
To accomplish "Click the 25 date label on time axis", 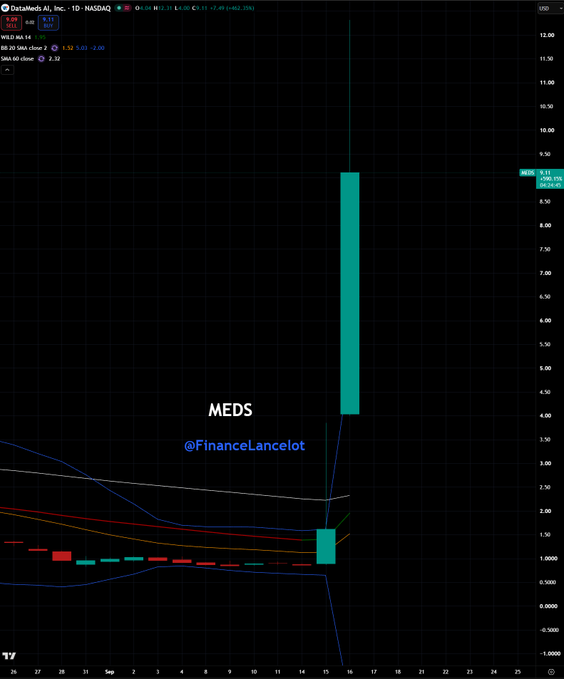I will tap(518, 672).
